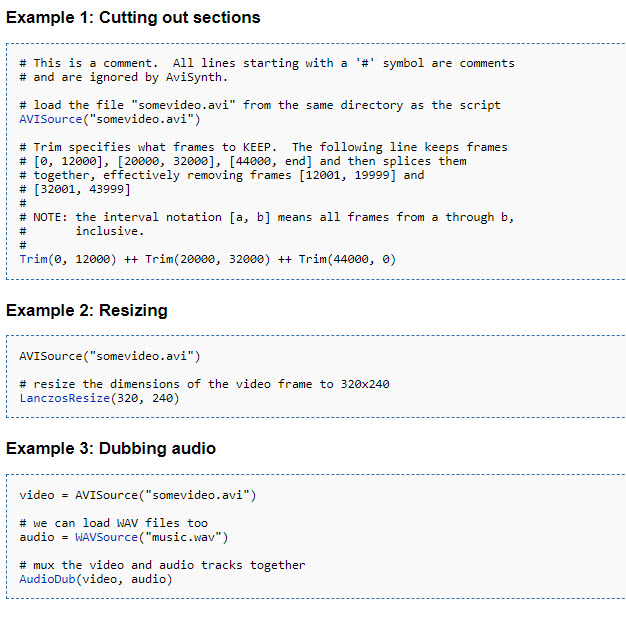Open the blue Trim function link
626x617 pixels.
(33, 259)
